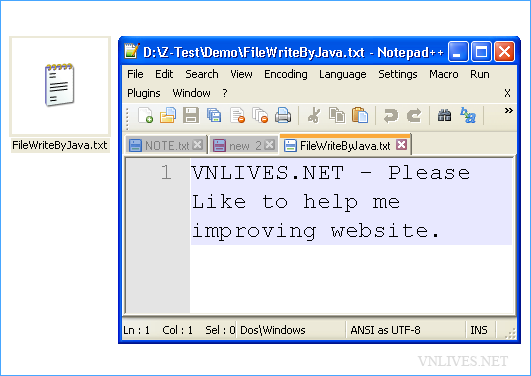Click the Undo arrow icon

390,115
